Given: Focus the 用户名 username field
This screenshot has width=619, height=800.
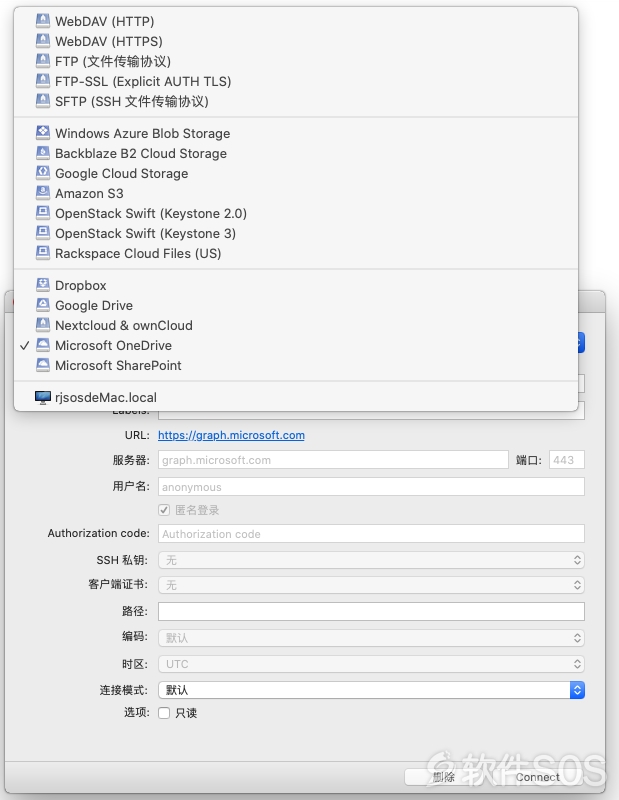Looking at the screenshot, I should tap(371, 487).
